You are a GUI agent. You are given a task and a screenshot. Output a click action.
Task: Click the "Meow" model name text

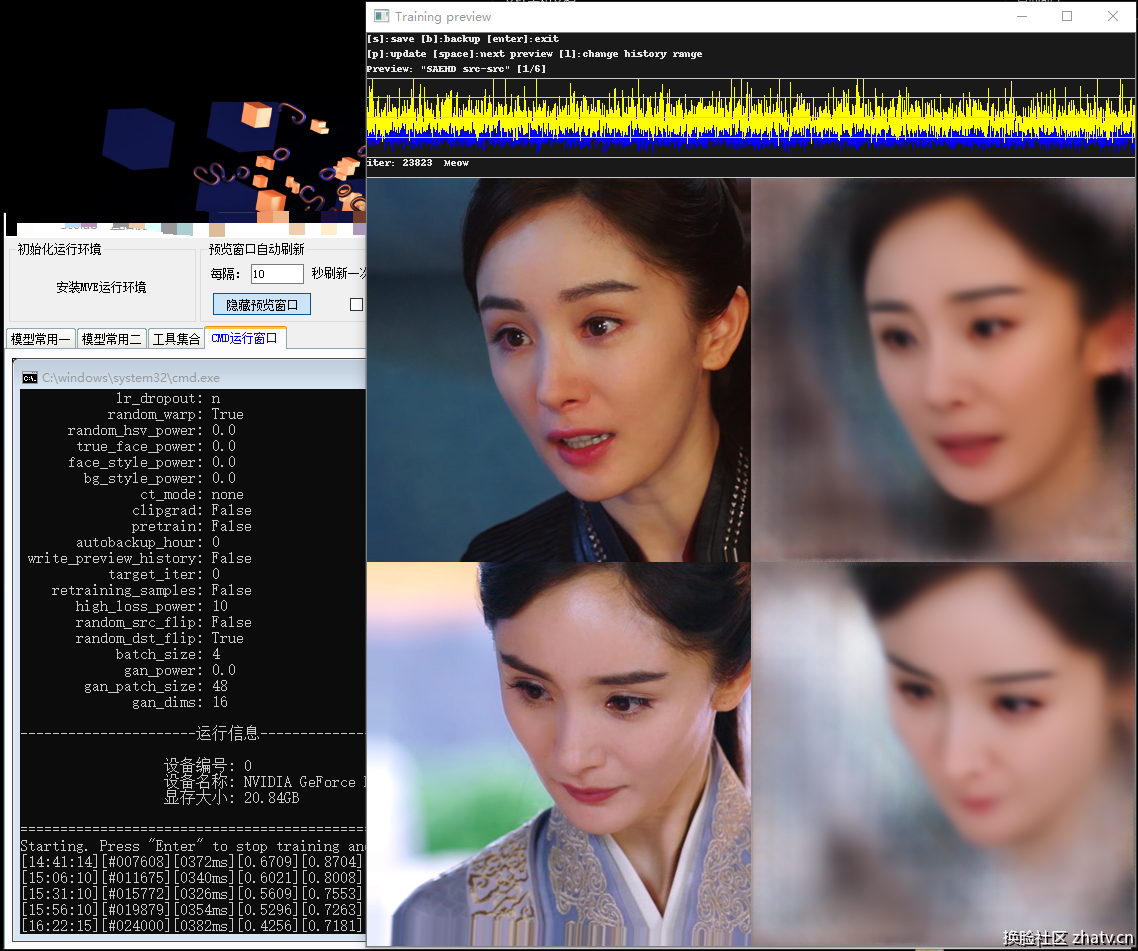456,163
